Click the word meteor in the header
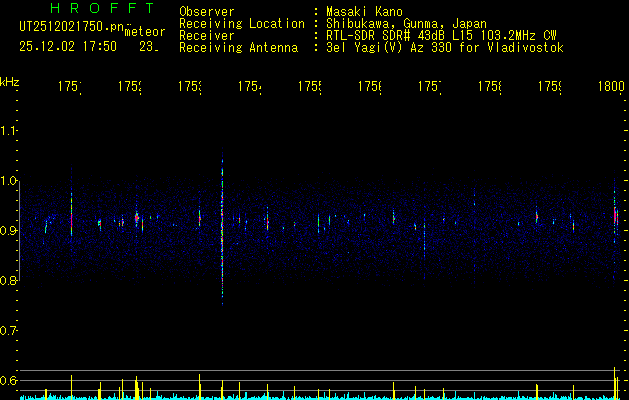 145,32
